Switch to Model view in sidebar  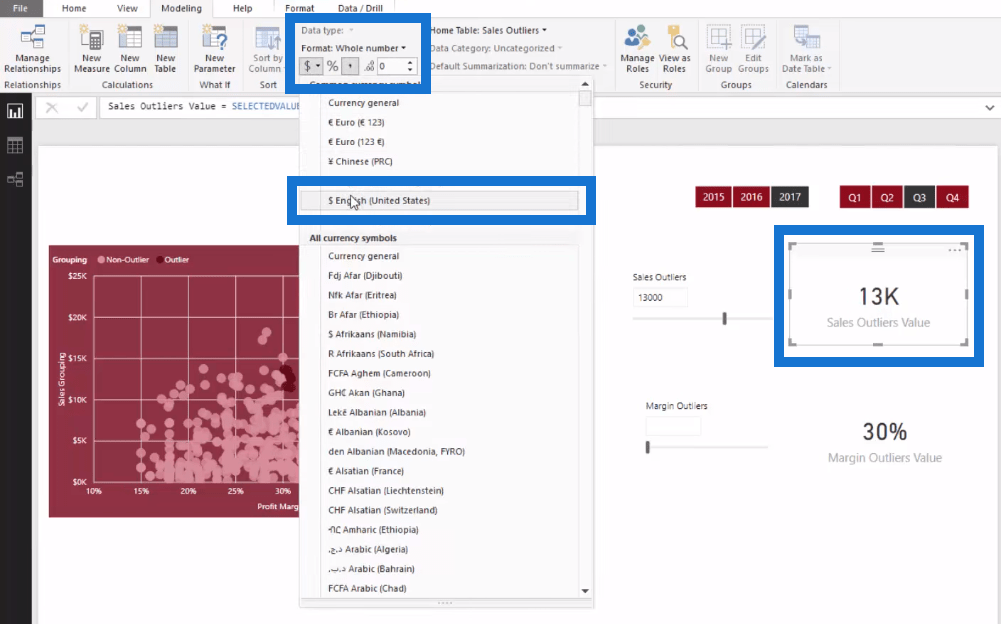[x=15, y=179]
